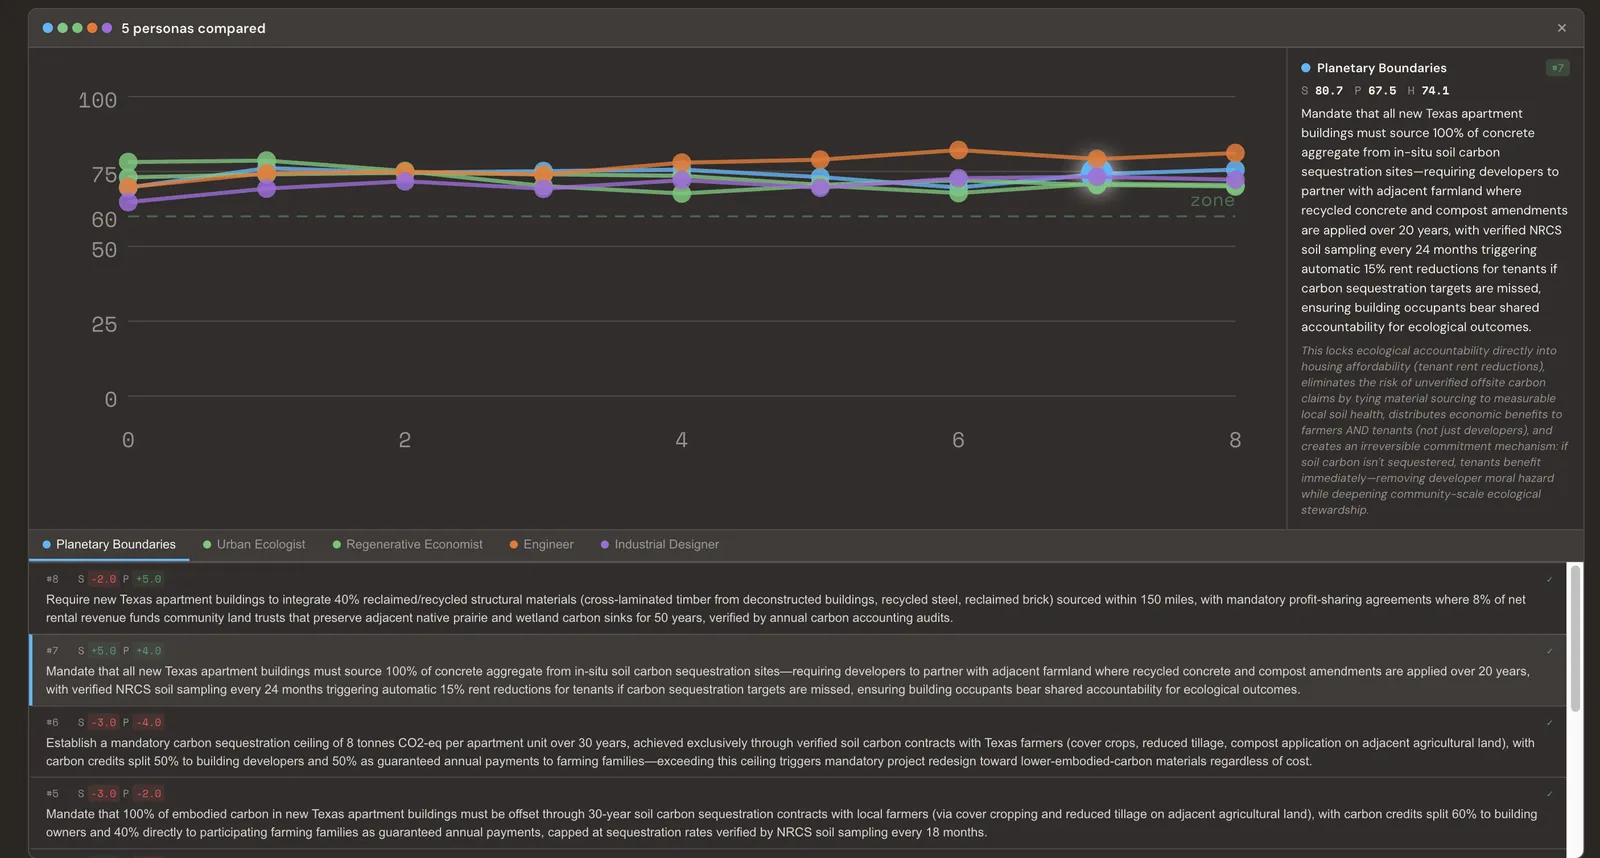Open the Urban Ecologist tab
The width and height of the screenshot is (1600, 858).
[x=254, y=544]
